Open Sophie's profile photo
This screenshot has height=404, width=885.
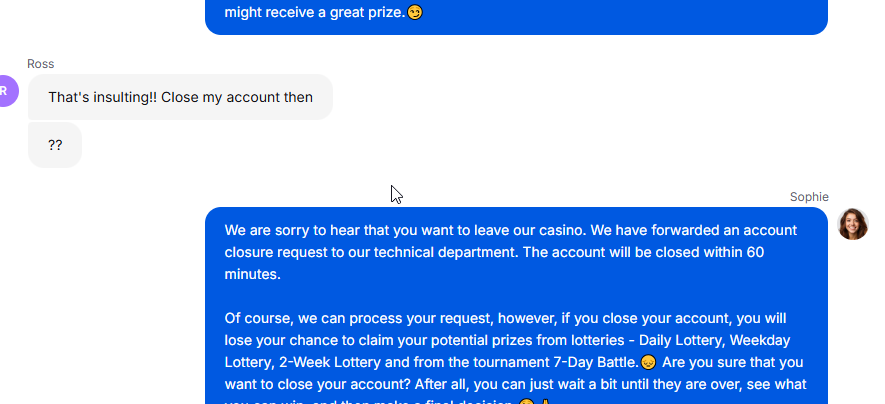852,224
